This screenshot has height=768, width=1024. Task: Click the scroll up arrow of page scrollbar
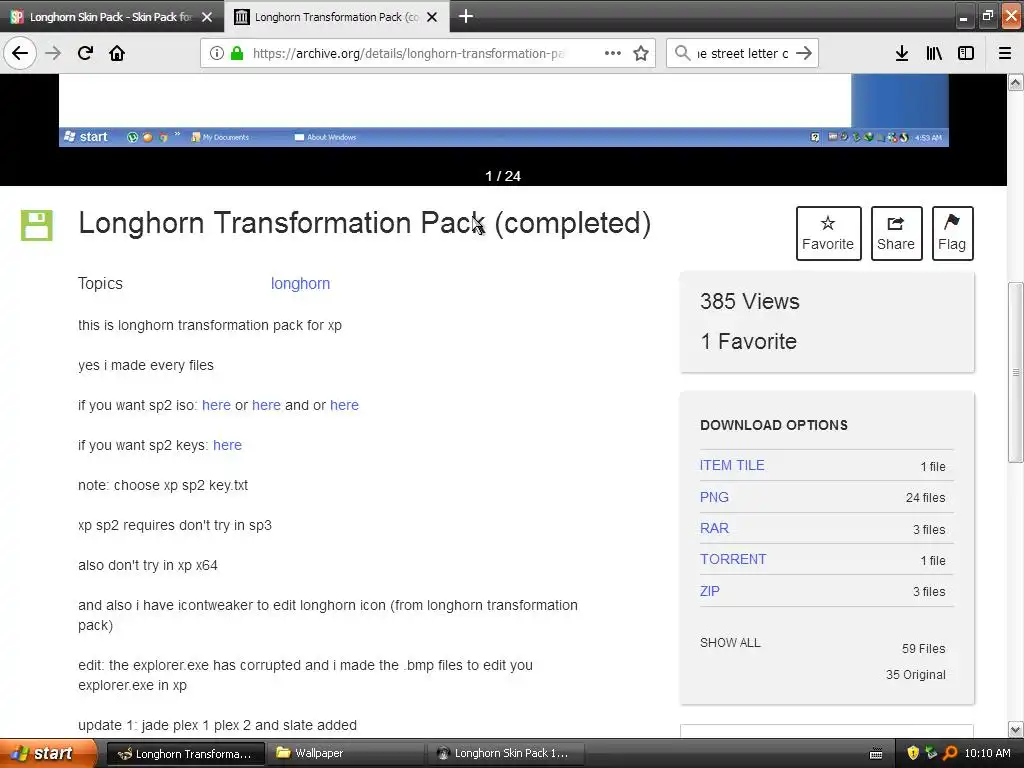click(1016, 82)
